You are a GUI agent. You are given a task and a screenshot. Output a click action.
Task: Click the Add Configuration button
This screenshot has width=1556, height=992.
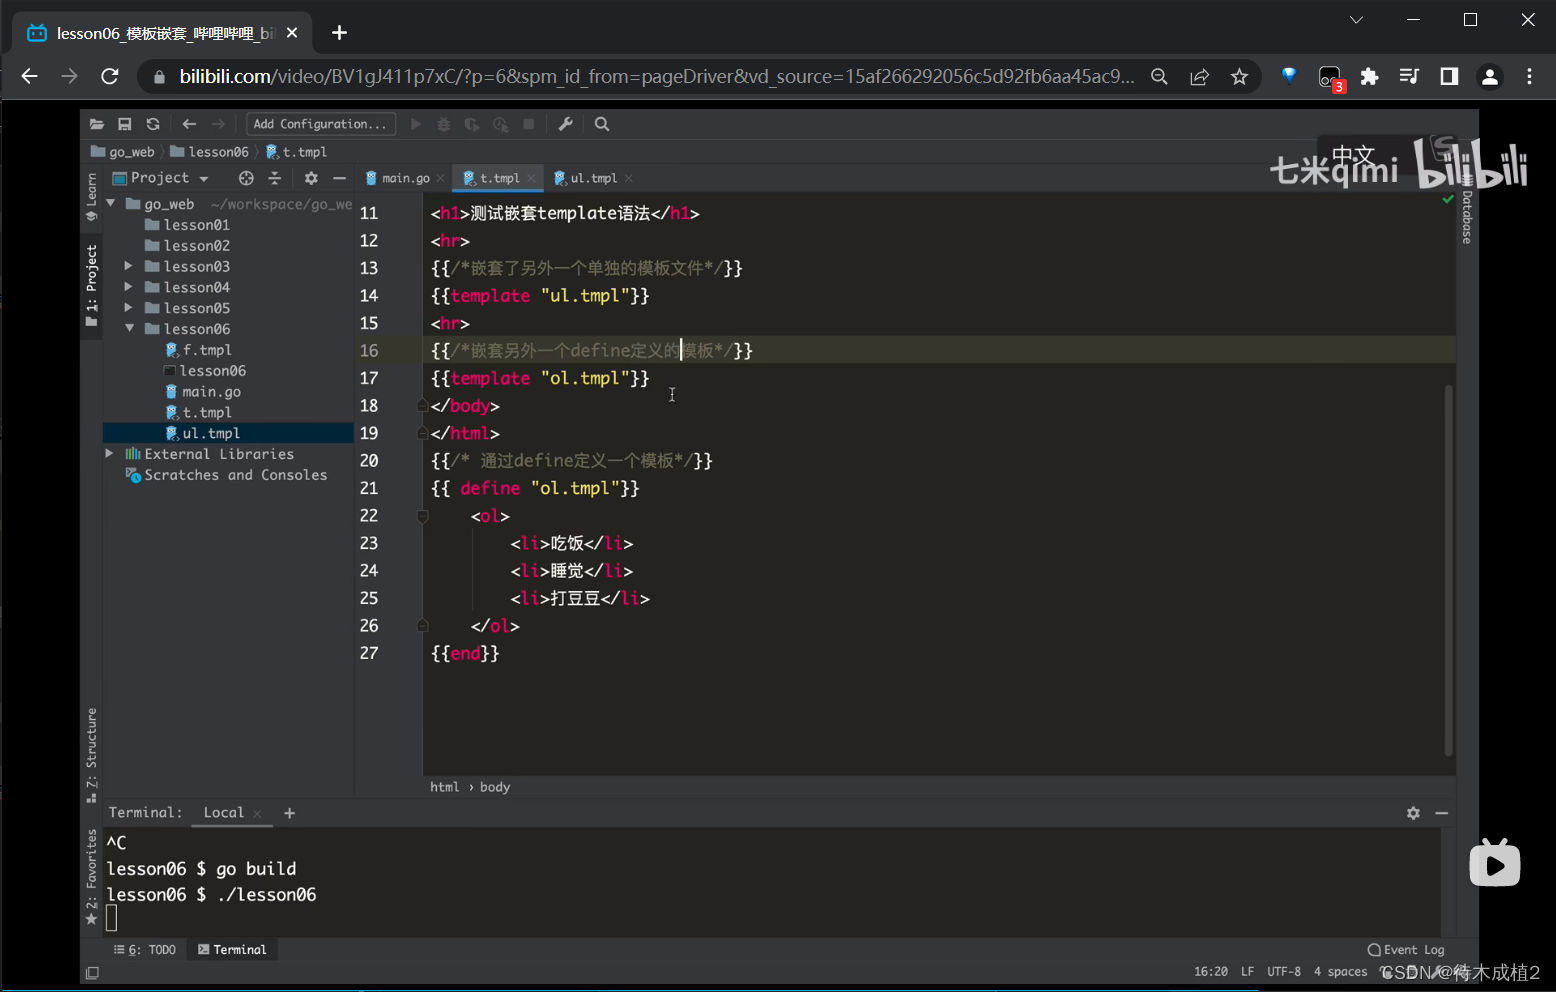(x=320, y=124)
